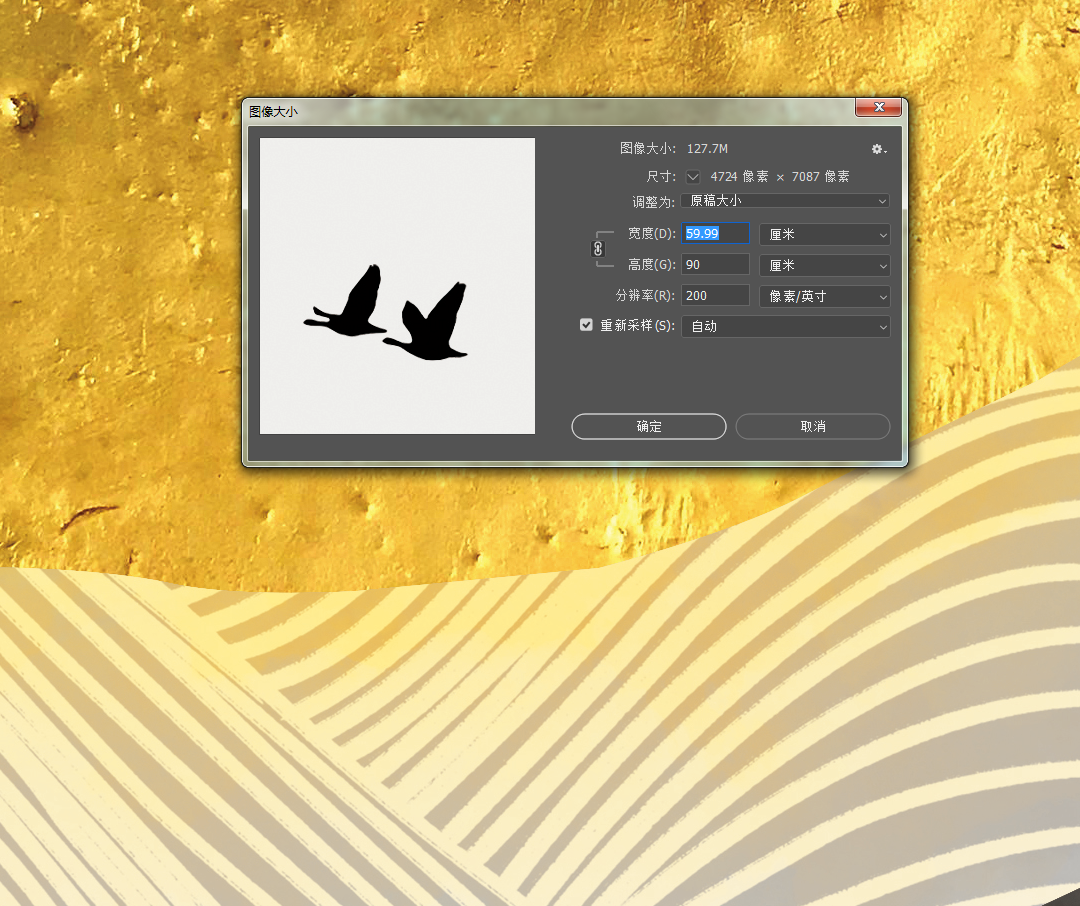The width and height of the screenshot is (1080, 906).
Task: Toggle the constrain proportions chain link icon
Action: [x=598, y=249]
